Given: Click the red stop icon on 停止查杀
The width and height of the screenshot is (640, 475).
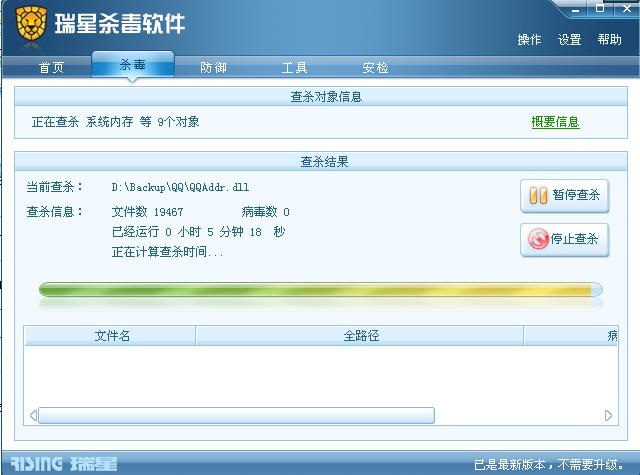Looking at the screenshot, I should (x=538, y=239).
